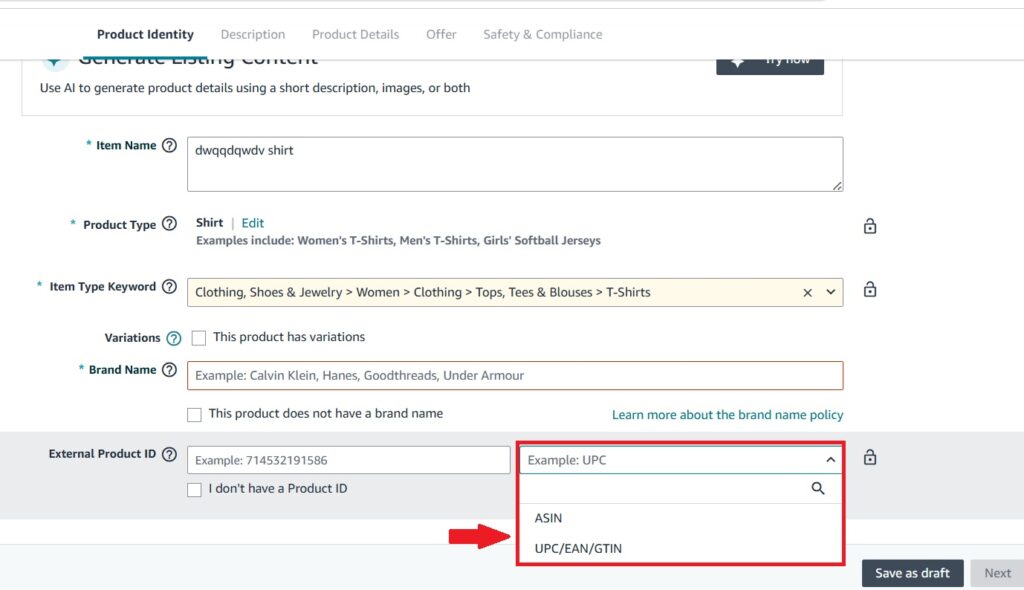The height and width of the screenshot is (590, 1024).
Task: Click lock icon on Product Type row
Action: (869, 226)
